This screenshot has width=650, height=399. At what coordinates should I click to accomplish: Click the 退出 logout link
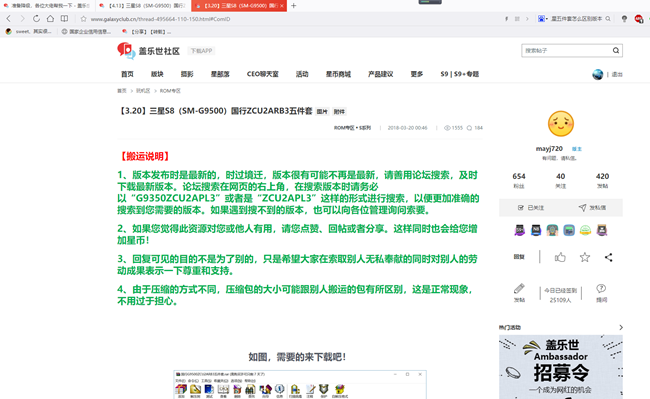[617, 75]
